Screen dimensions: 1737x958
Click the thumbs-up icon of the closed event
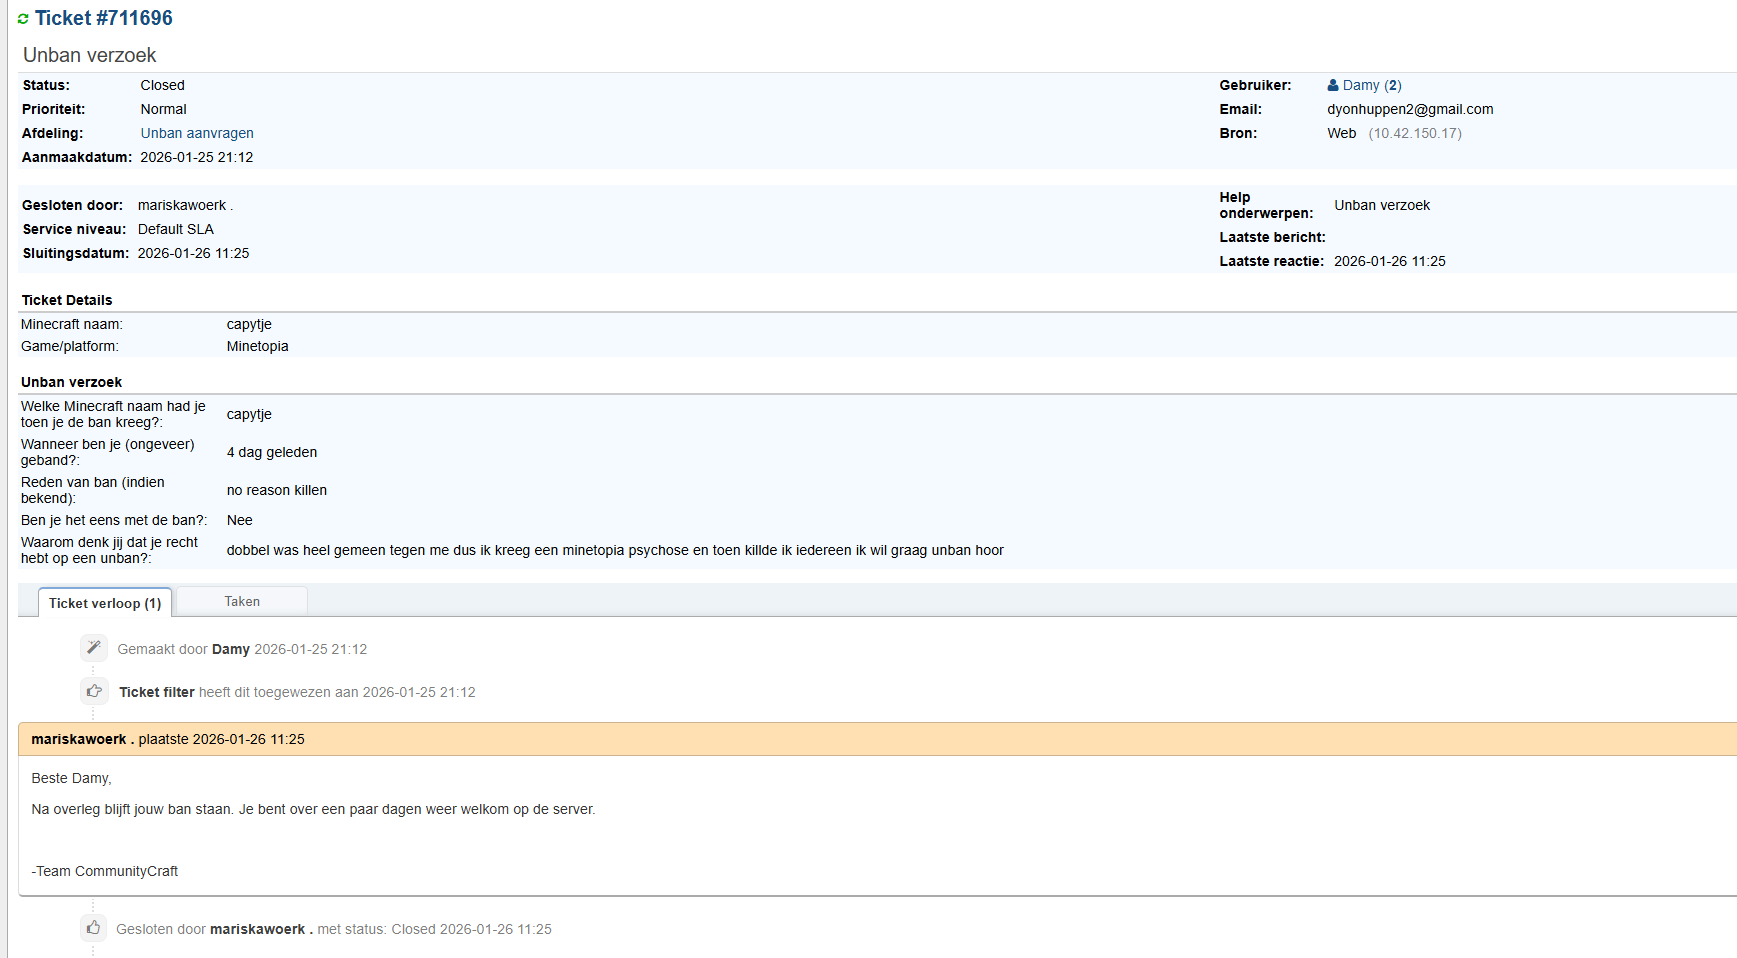(x=93, y=928)
